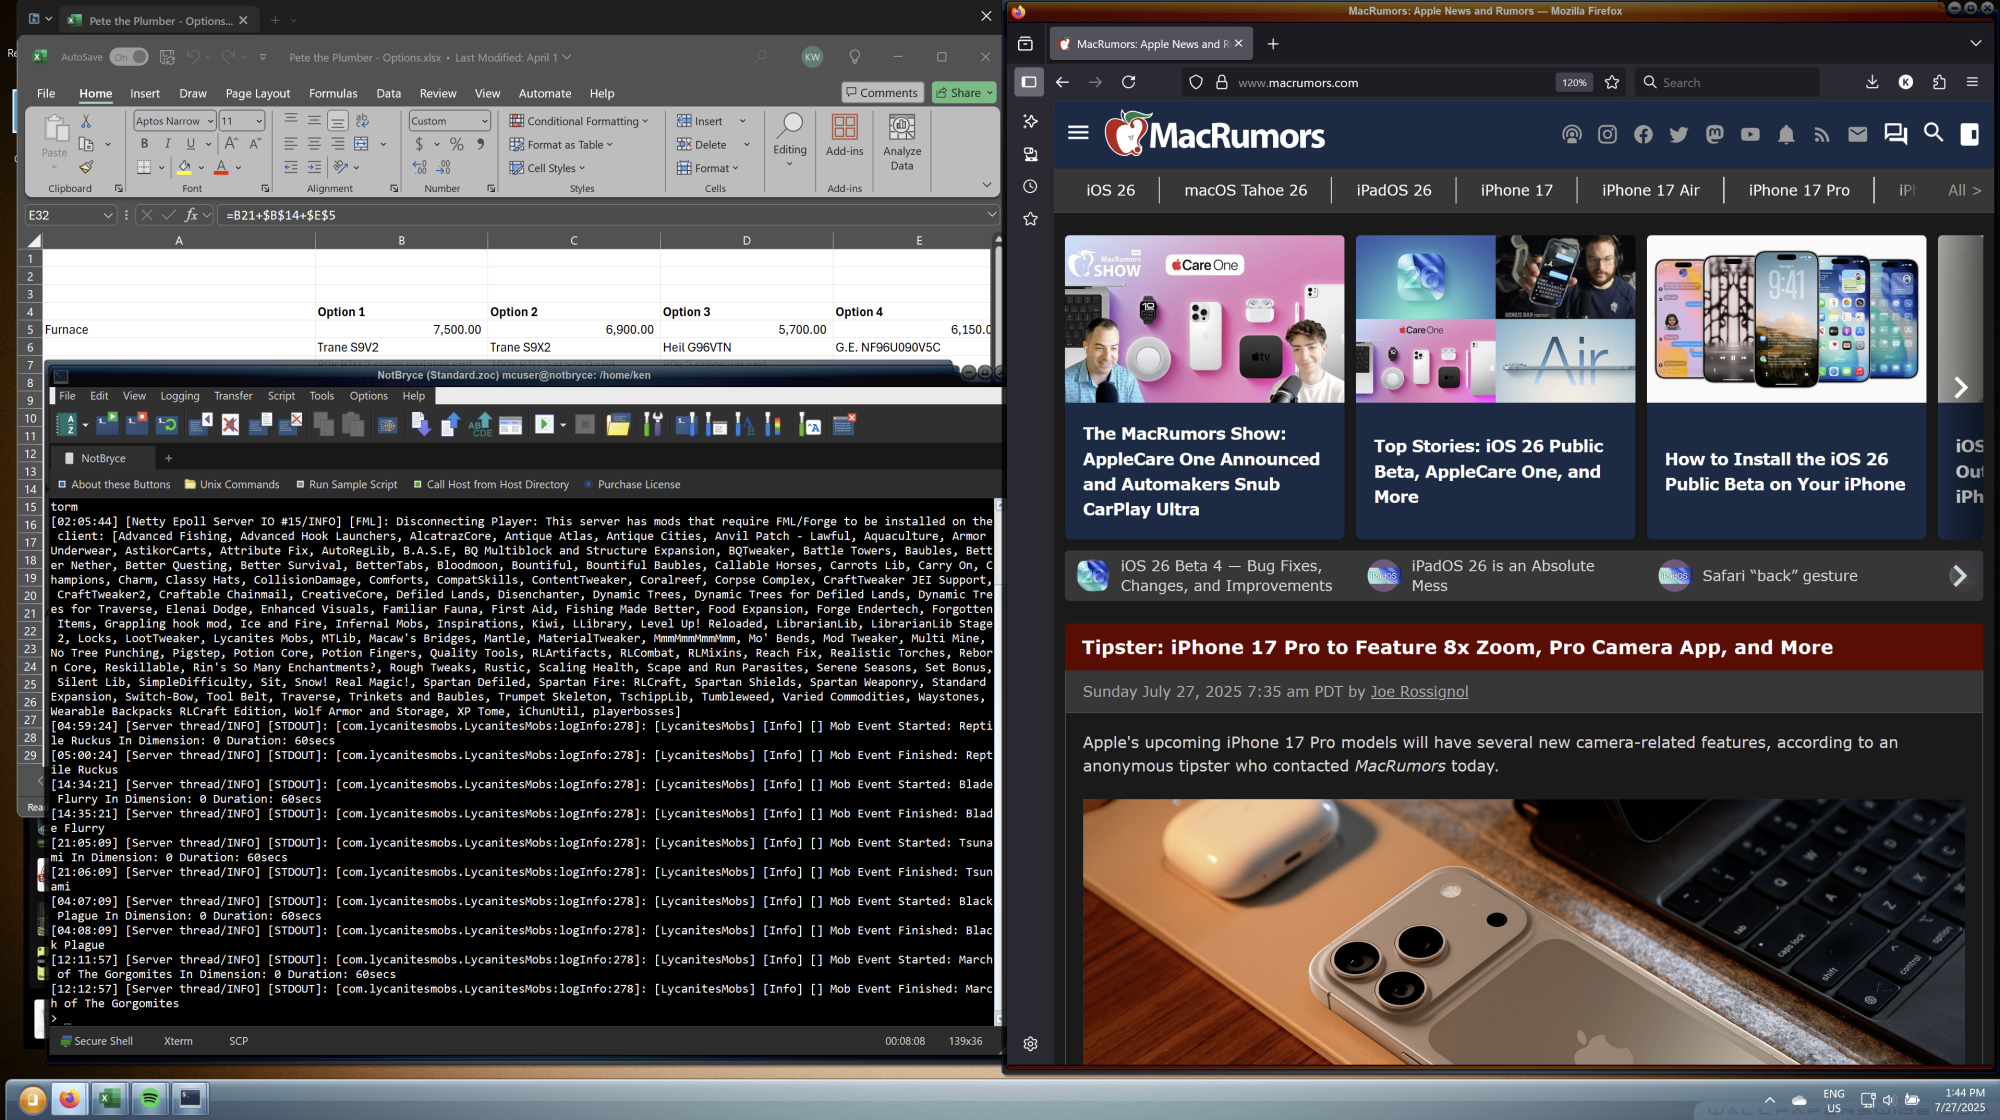Image resolution: width=2000 pixels, height=1120 pixels.
Task: Click Firefox bookmark star icon
Action: (x=1611, y=83)
